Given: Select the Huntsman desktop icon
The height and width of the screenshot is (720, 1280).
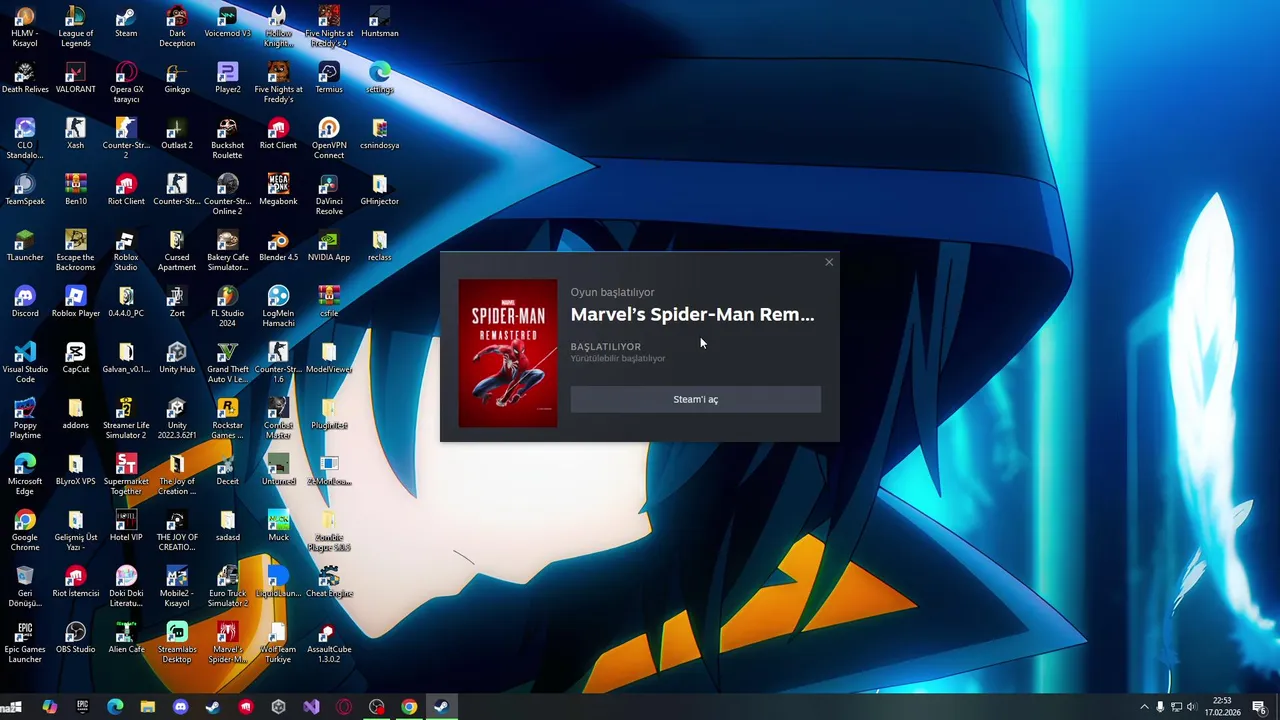Looking at the screenshot, I should [x=380, y=22].
